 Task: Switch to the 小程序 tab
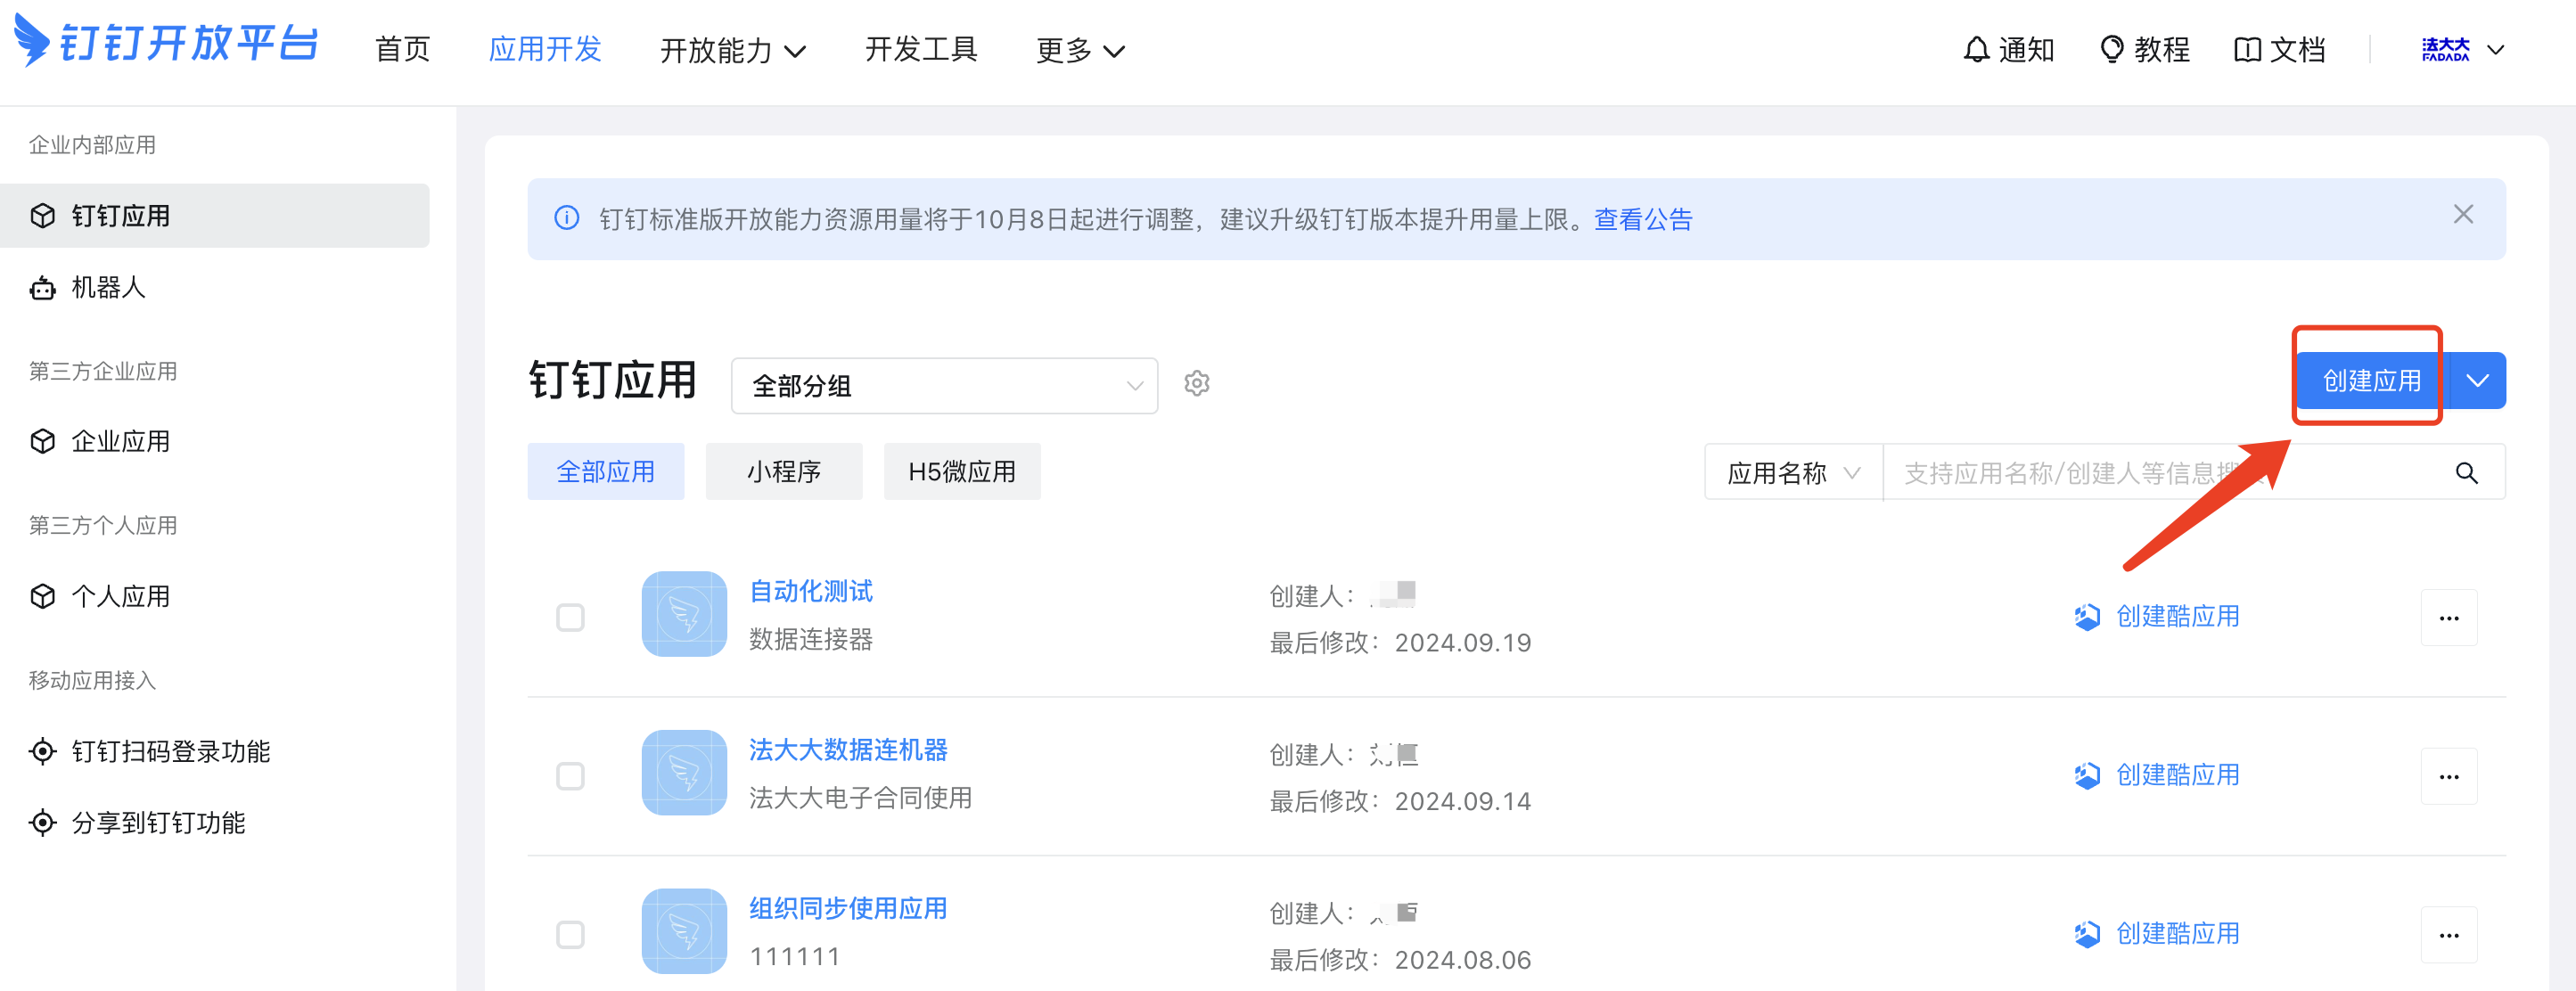pyautogui.click(x=783, y=471)
